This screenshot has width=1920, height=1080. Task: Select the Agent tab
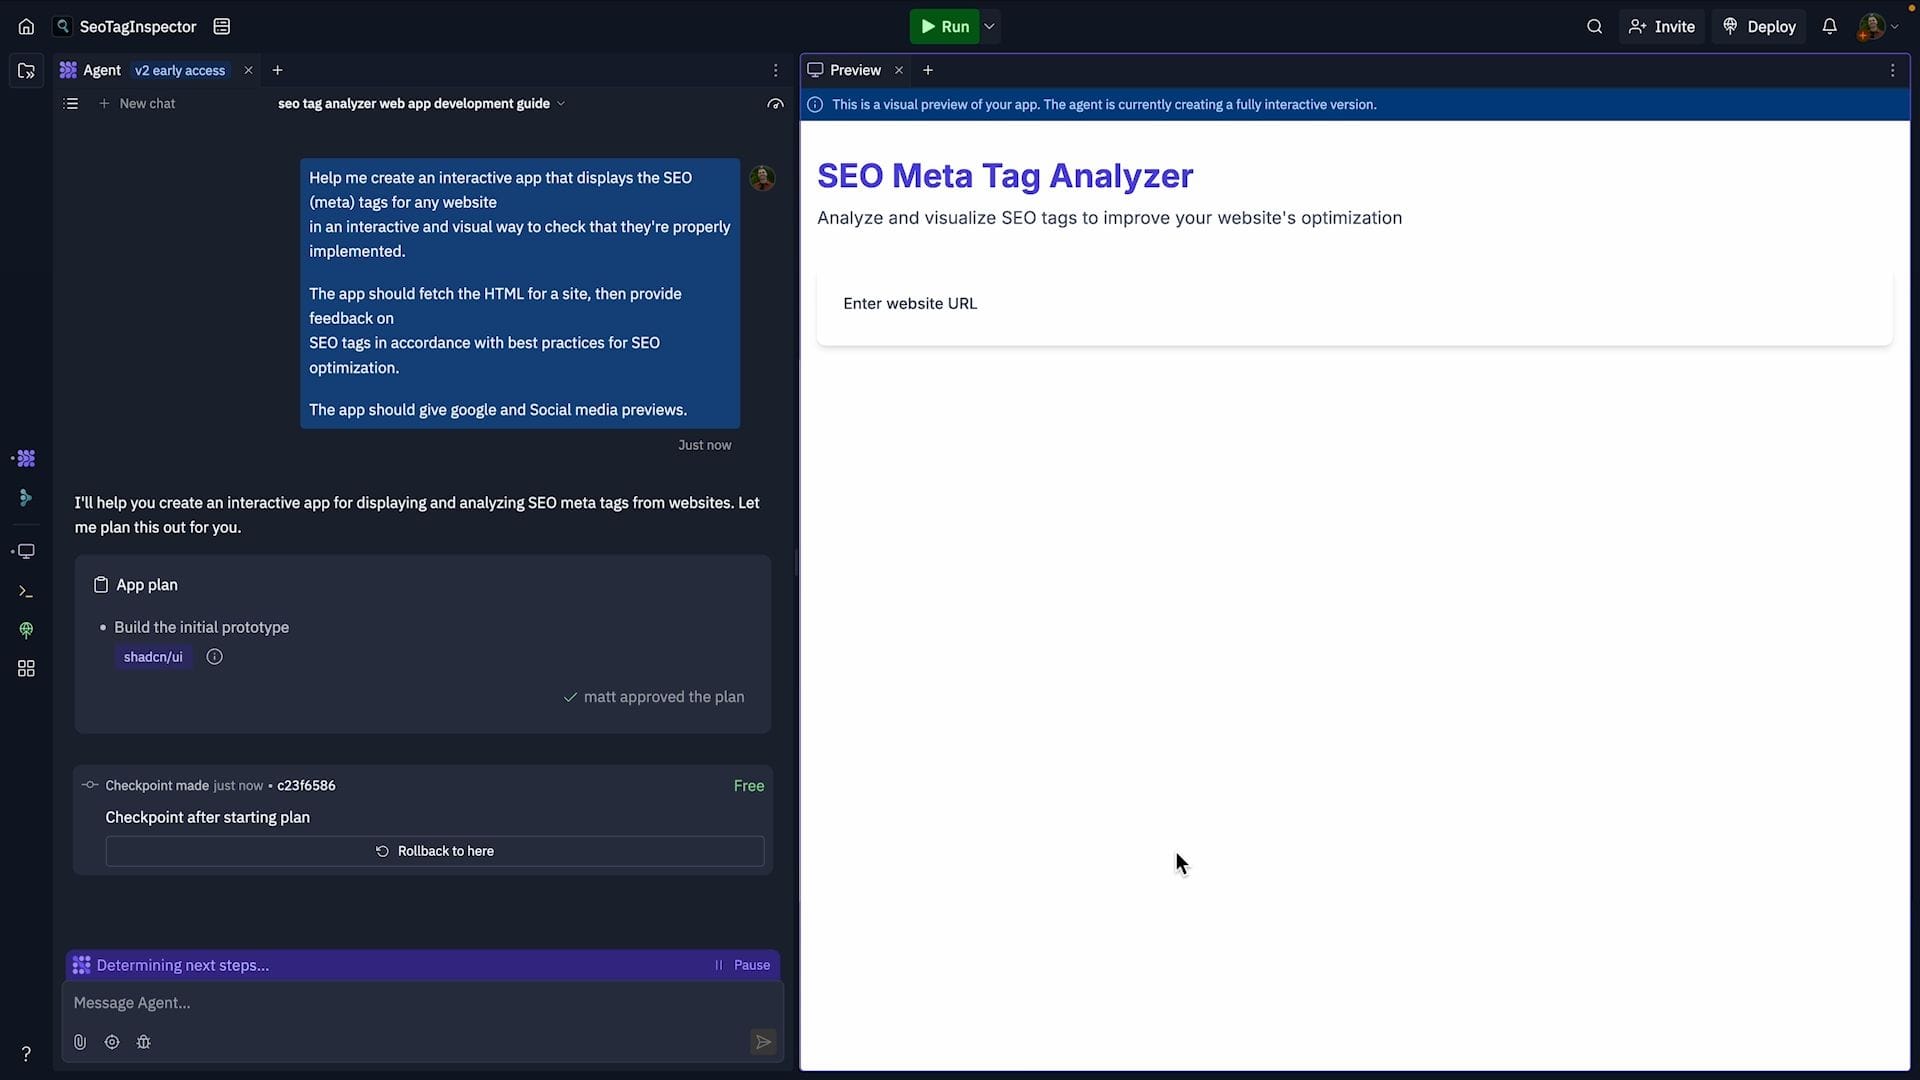pos(101,70)
